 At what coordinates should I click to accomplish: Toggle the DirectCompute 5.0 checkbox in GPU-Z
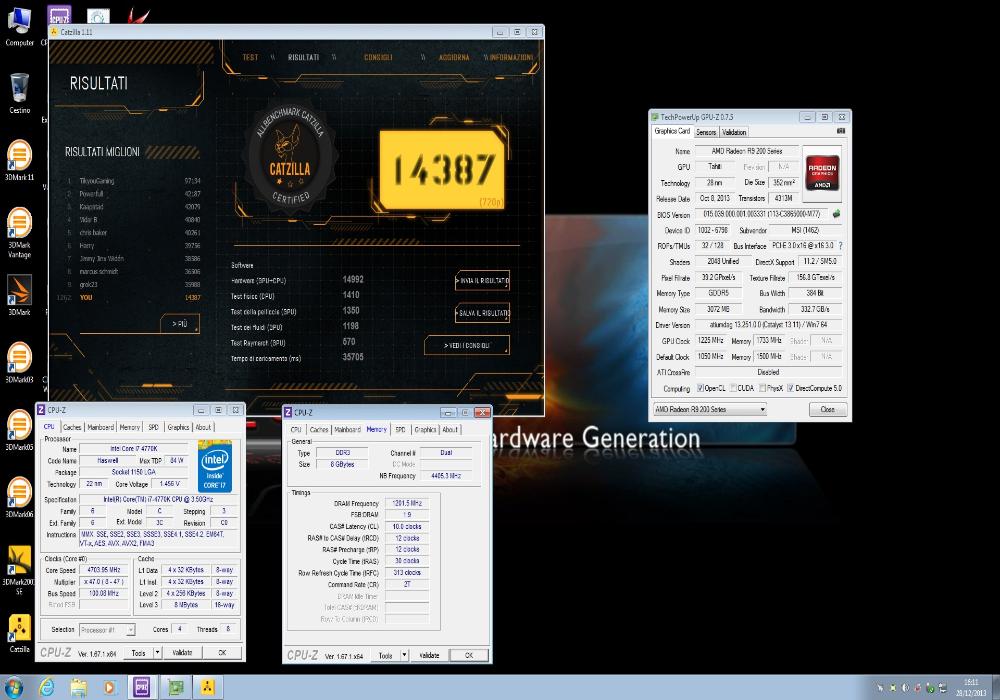tap(790, 388)
